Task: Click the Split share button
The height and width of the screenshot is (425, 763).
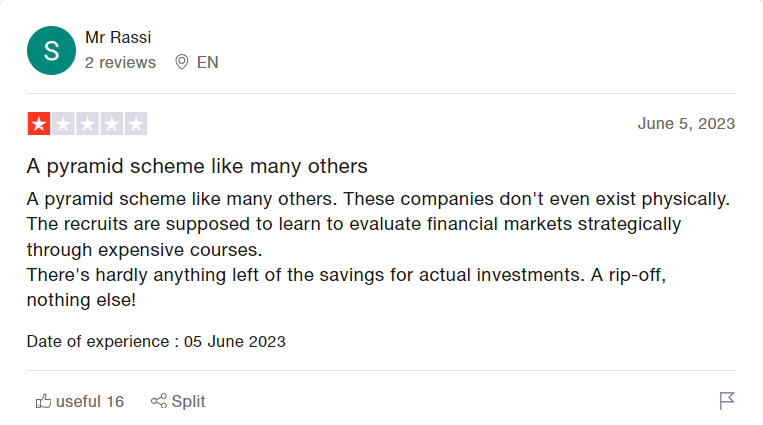Action: (178, 401)
